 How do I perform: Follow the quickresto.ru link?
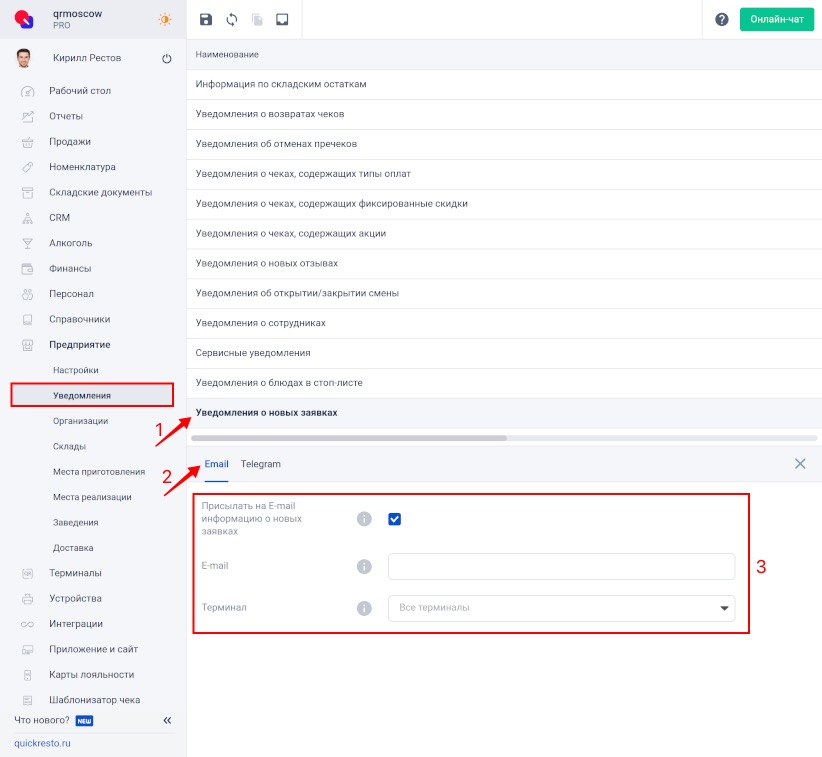[x=42, y=743]
